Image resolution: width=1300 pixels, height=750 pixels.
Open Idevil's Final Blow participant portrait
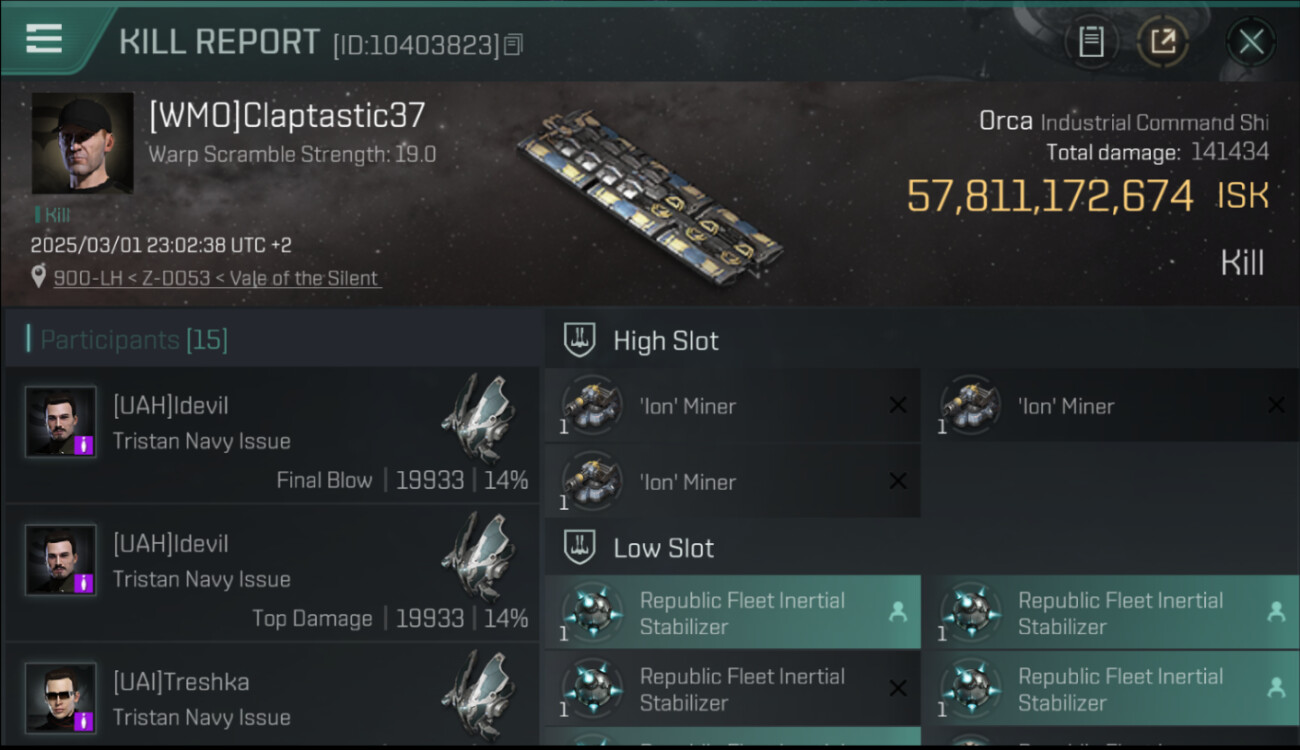click(x=61, y=422)
